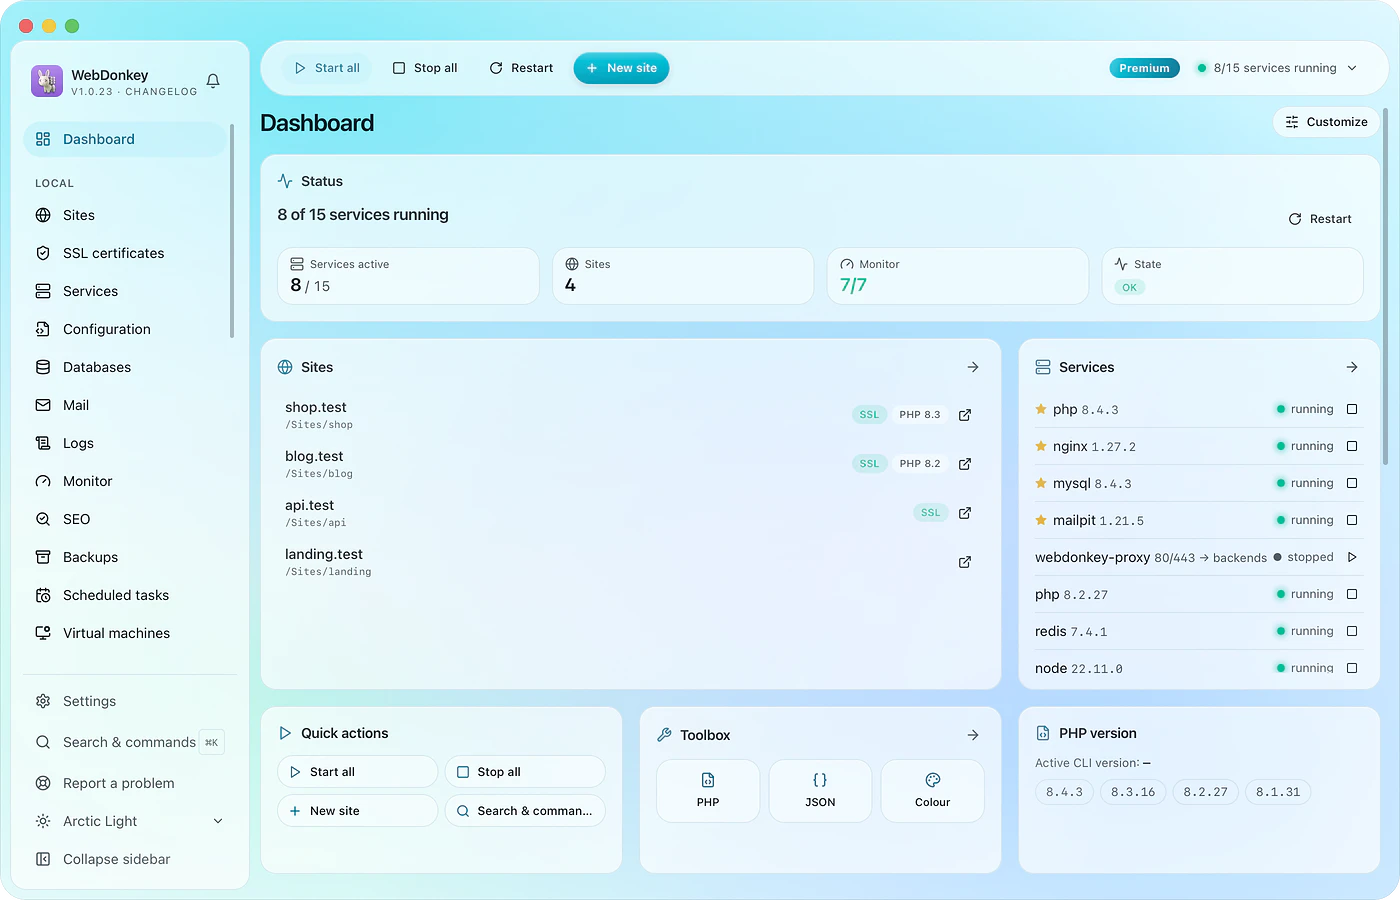1400x900 pixels.
Task: Stop the php 8.2.27 service
Action: (x=1352, y=594)
